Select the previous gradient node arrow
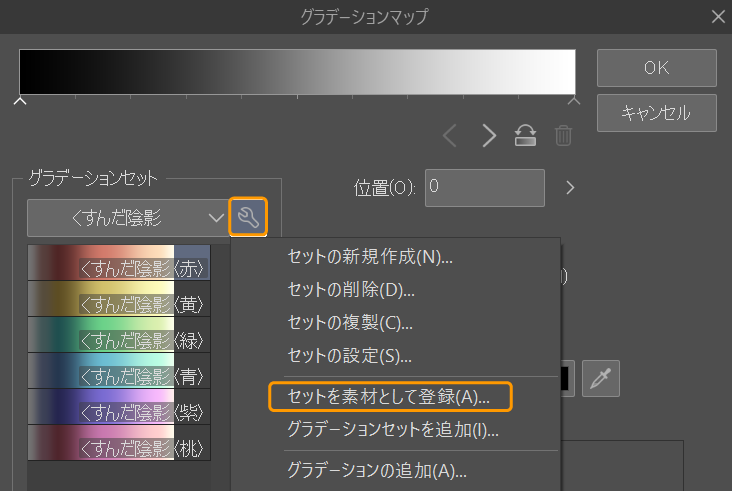Image resolution: width=734 pixels, height=492 pixels. [450, 136]
